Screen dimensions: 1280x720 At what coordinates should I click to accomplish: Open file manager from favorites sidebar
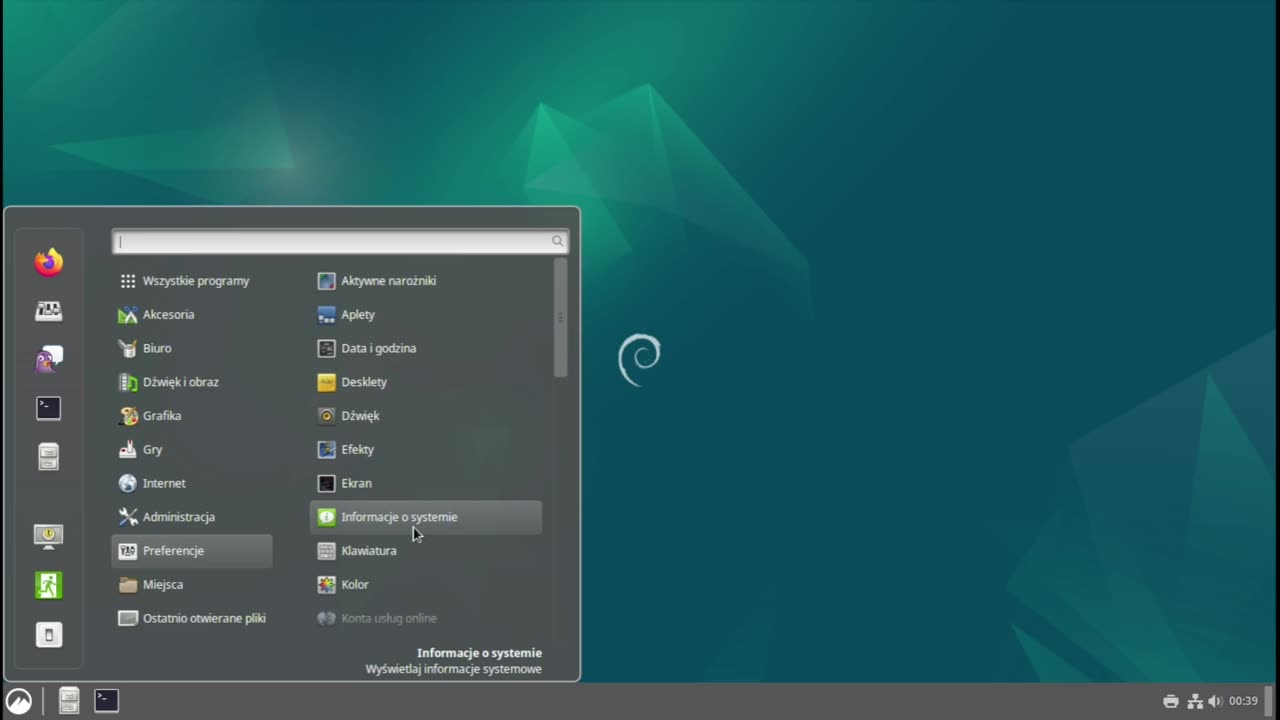[48, 457]
